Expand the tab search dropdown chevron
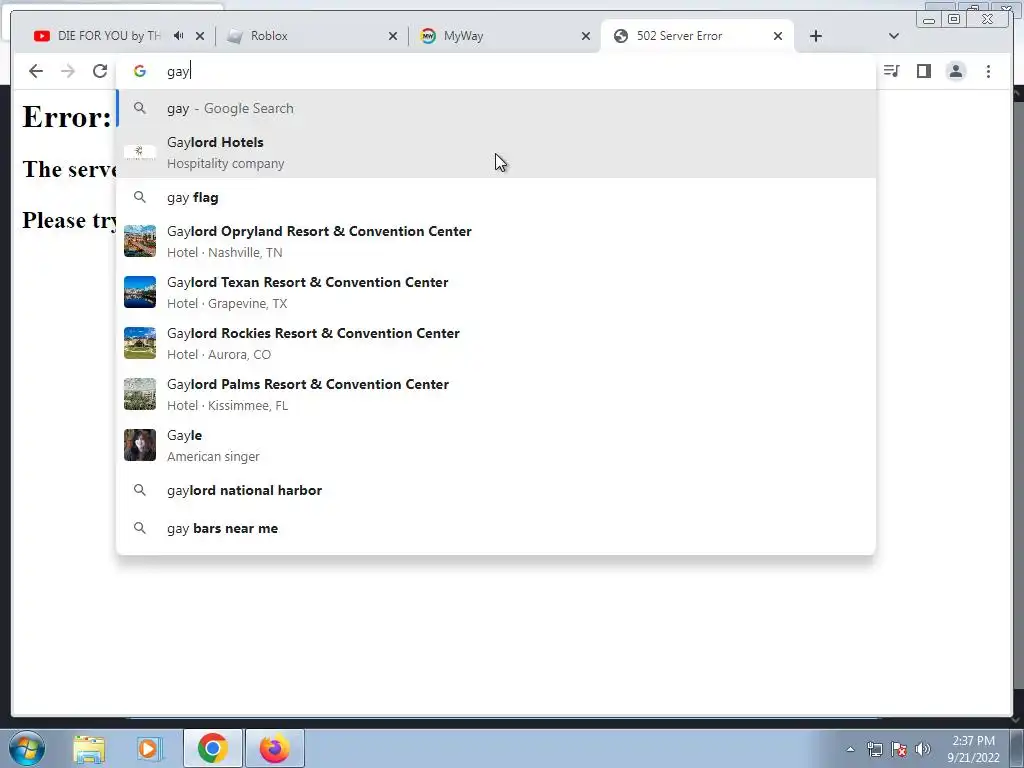This screenshot has height=768, width=1024. (894, 36)
